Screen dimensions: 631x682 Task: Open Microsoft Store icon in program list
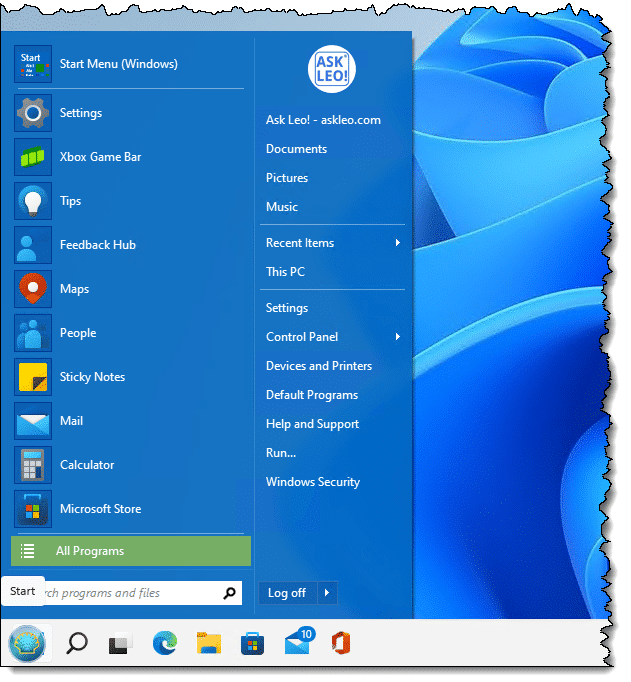pos(33,509)
